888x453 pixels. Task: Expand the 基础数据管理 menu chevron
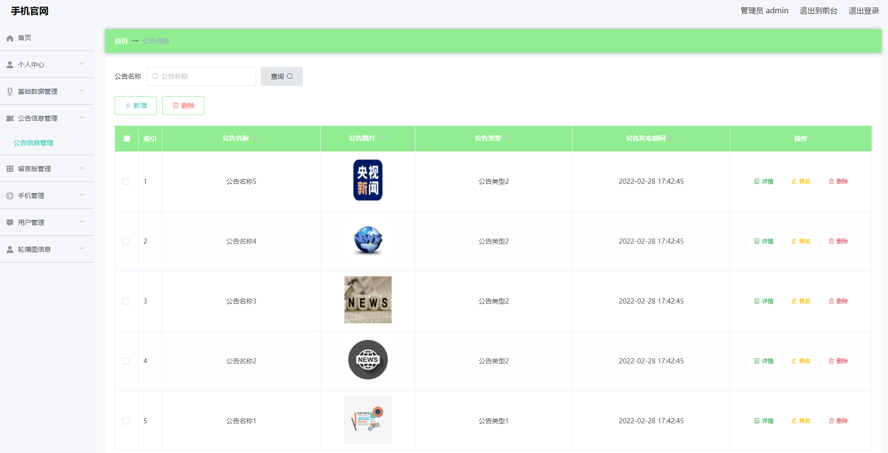pyautogui.click(x=82, y=91)
